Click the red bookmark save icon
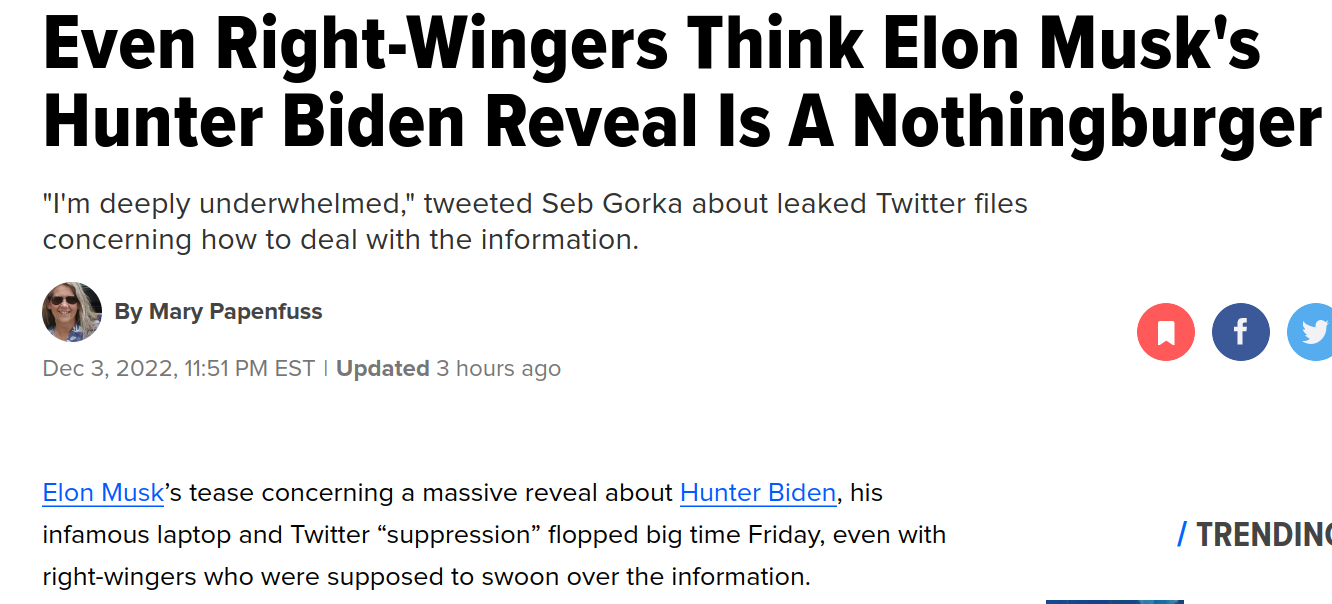Image resolution: width=1332 pixels, height=604 pixels. pyautogui.click(x=1166, y=331)
